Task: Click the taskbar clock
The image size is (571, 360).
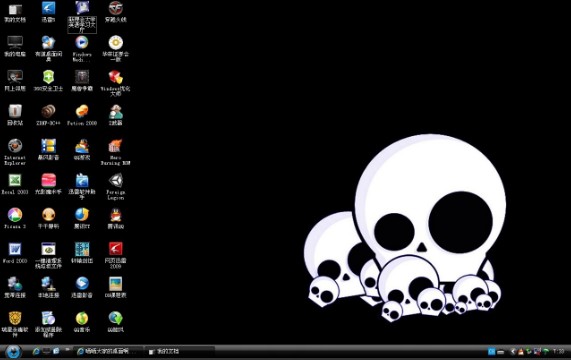Action: tap(559, 351)
